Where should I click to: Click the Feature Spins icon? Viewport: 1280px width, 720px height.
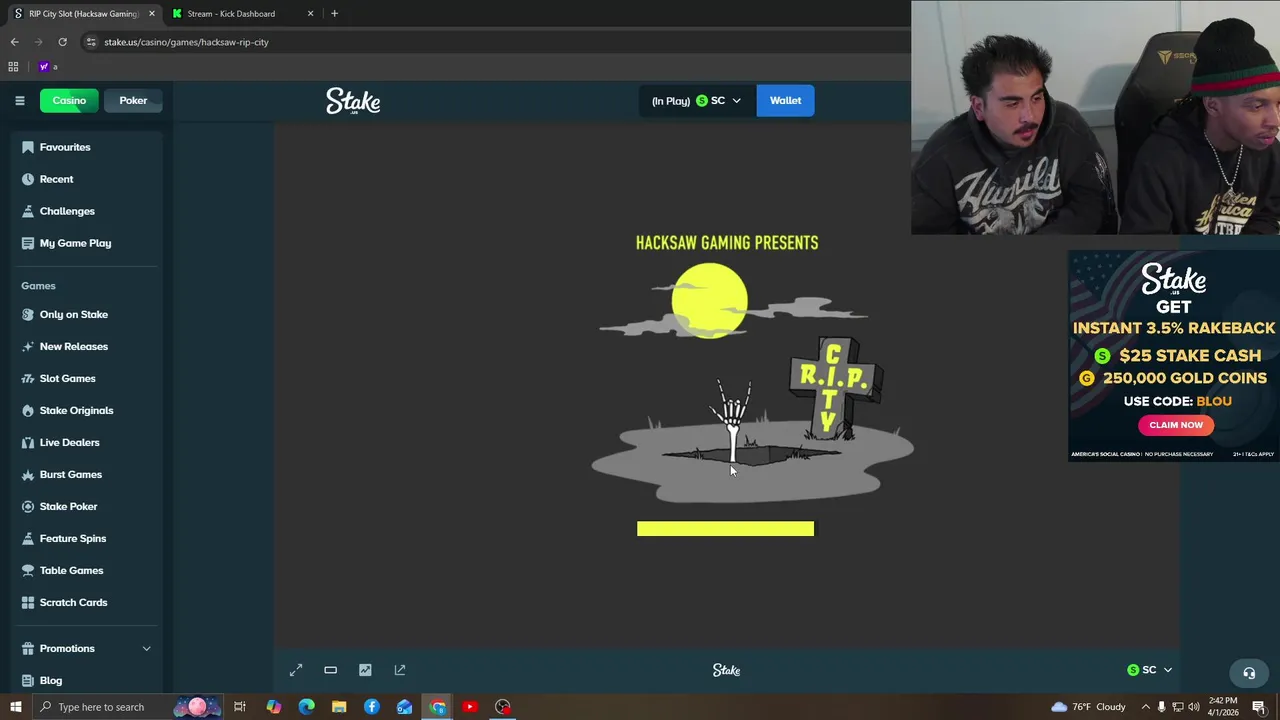tap(28, 538)
